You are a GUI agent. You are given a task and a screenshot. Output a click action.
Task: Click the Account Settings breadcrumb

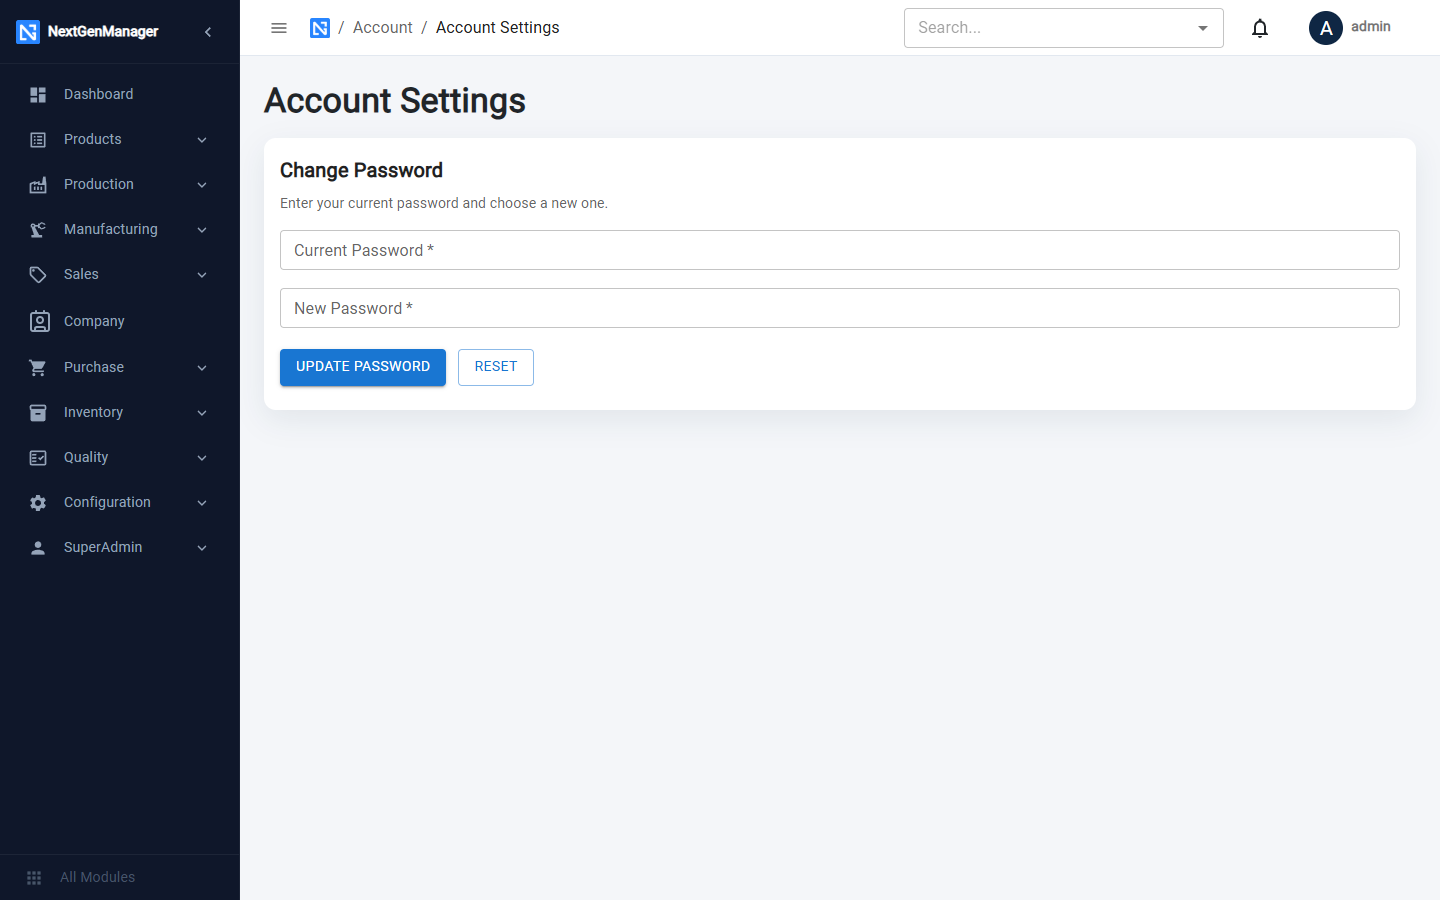click(497, 28)
